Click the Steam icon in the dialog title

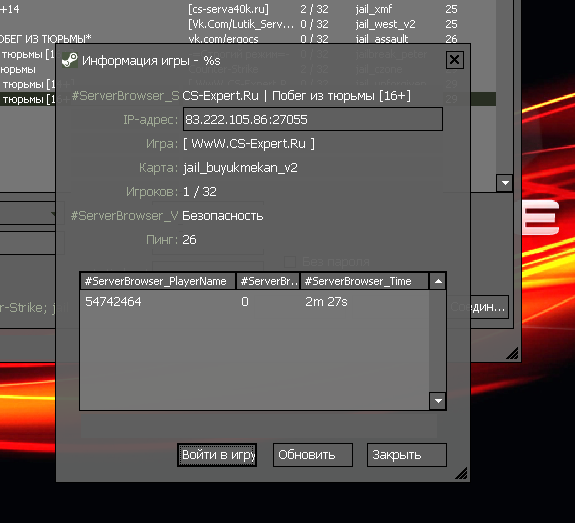point(69,60)
